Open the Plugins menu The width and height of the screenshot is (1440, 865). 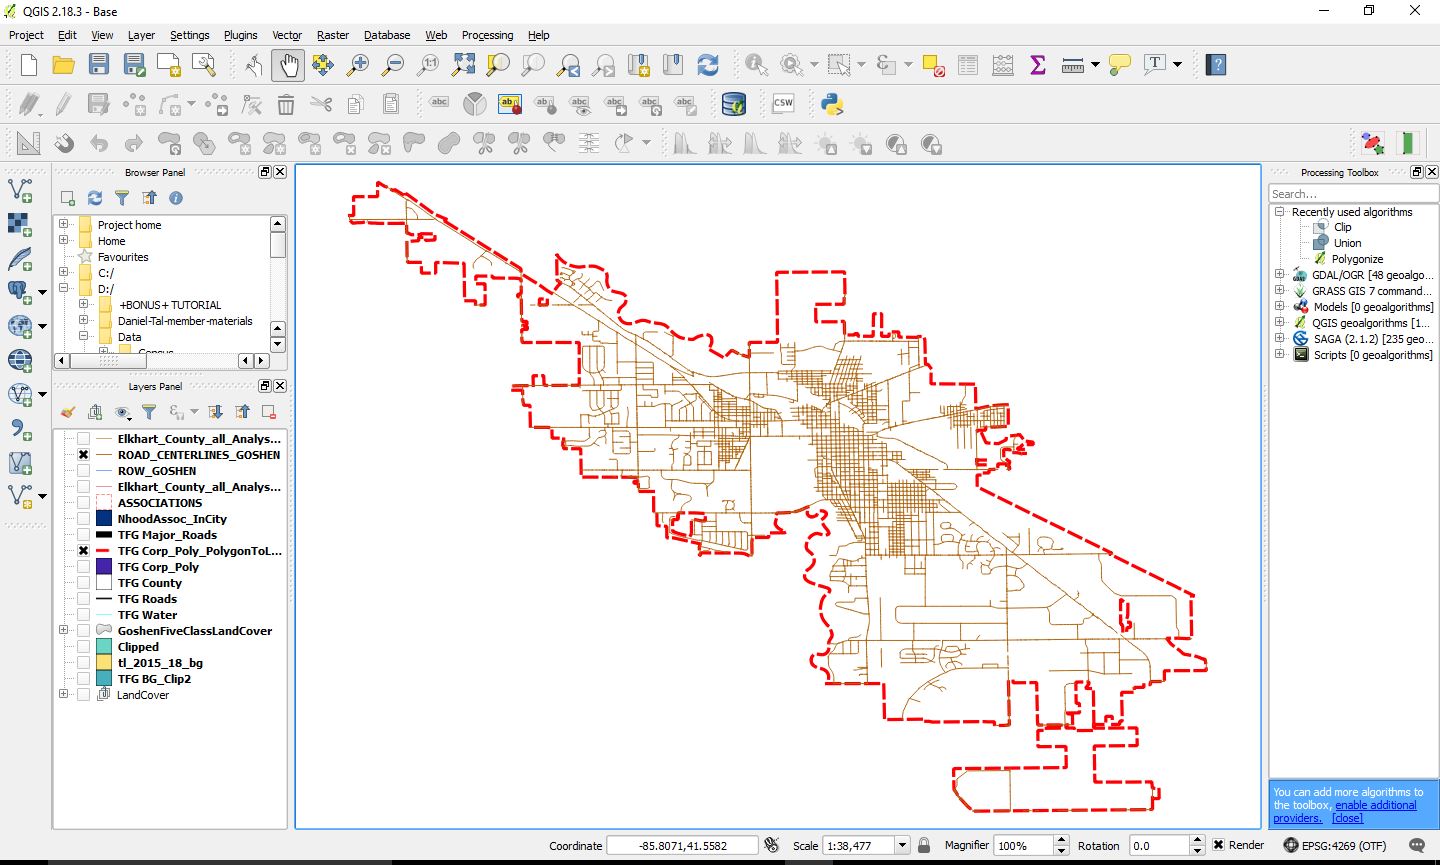click(x=240, y=35)
